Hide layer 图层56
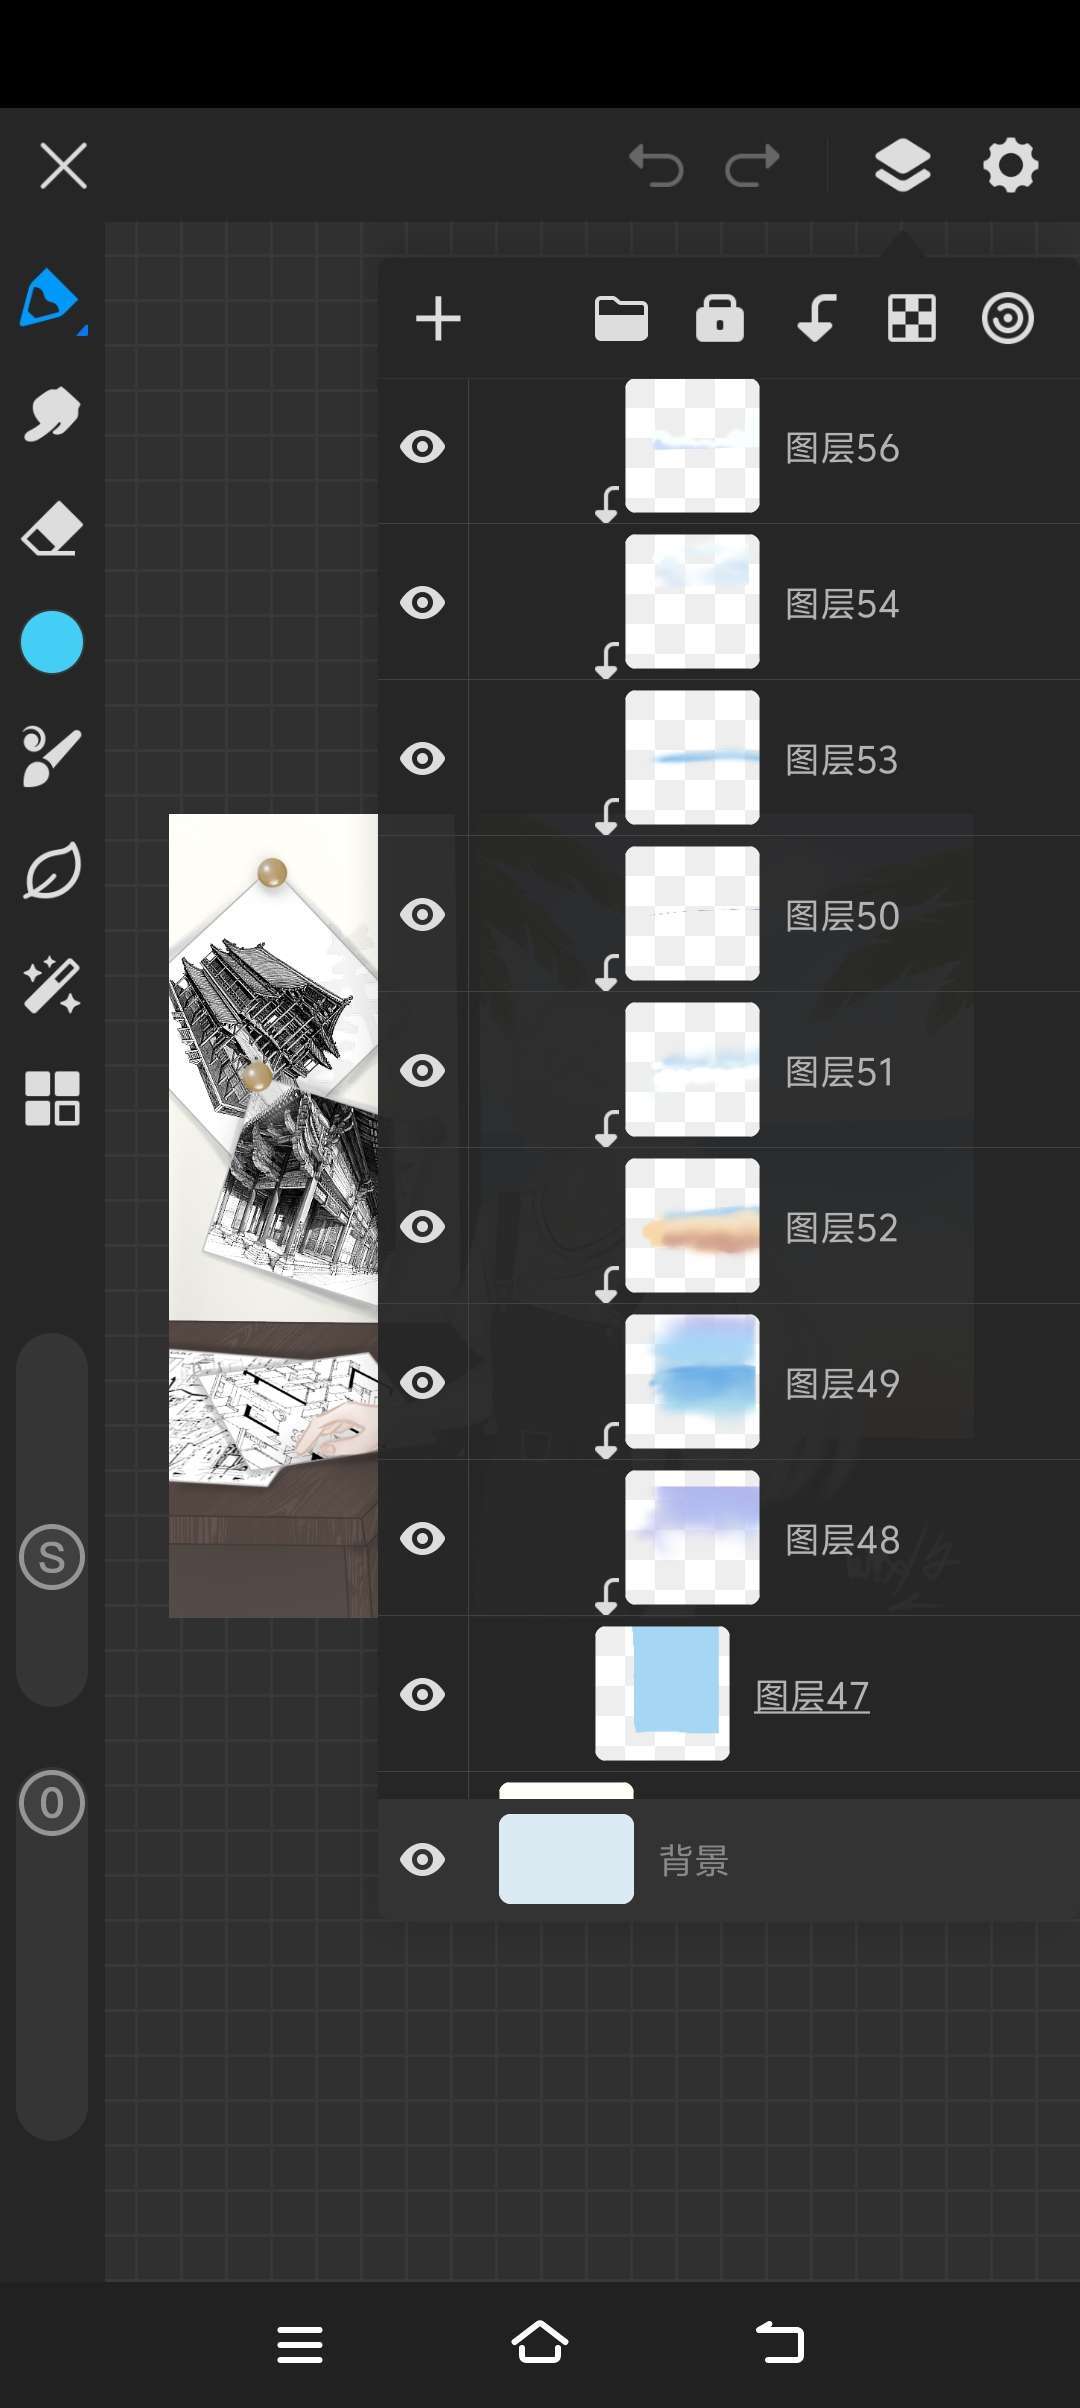This screenshot has height=2408, width=1080. tap(422, 447)
